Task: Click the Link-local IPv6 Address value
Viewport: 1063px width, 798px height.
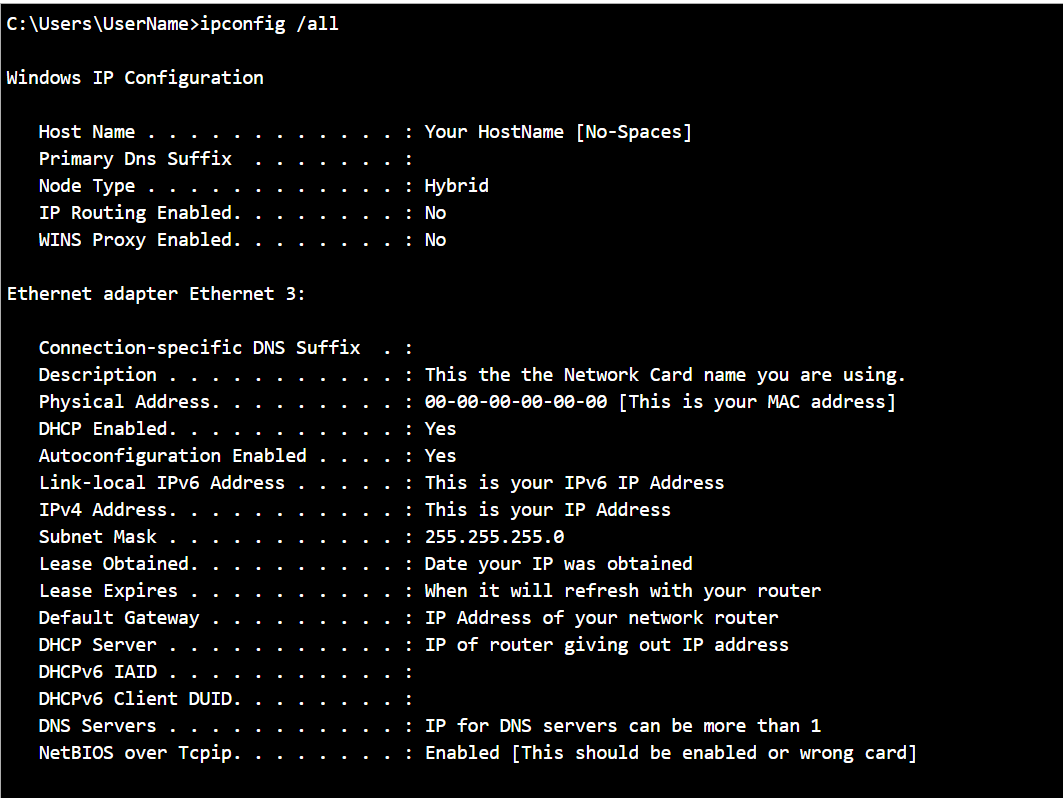Action: click(x=574, y=483)
